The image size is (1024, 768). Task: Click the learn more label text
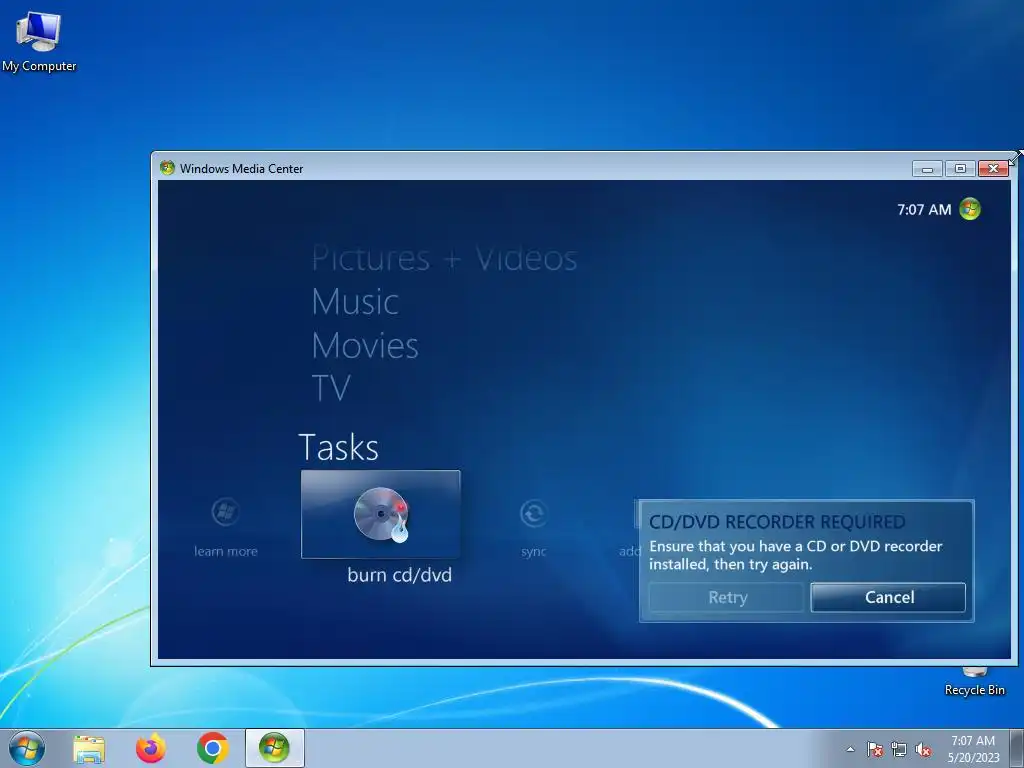[225, 551]
